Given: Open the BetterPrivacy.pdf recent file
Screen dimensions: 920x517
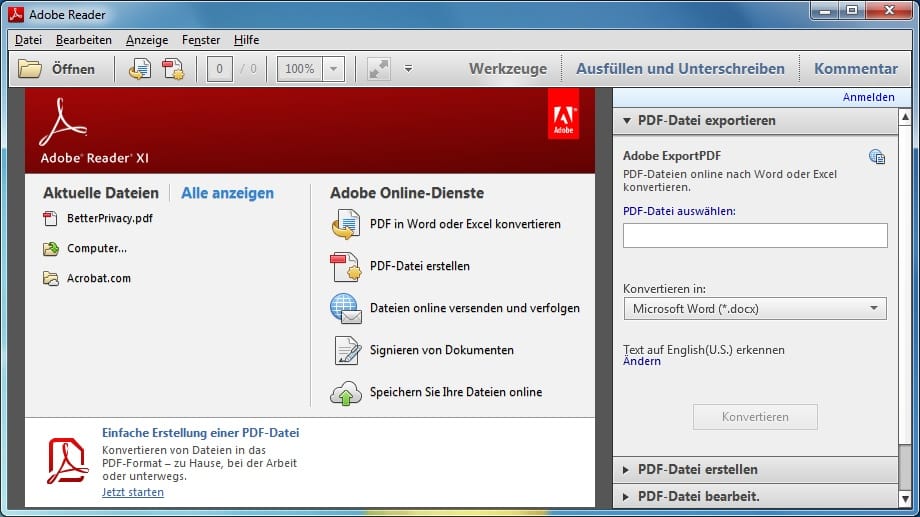Looking at the screenshot, I should (110, 218).
